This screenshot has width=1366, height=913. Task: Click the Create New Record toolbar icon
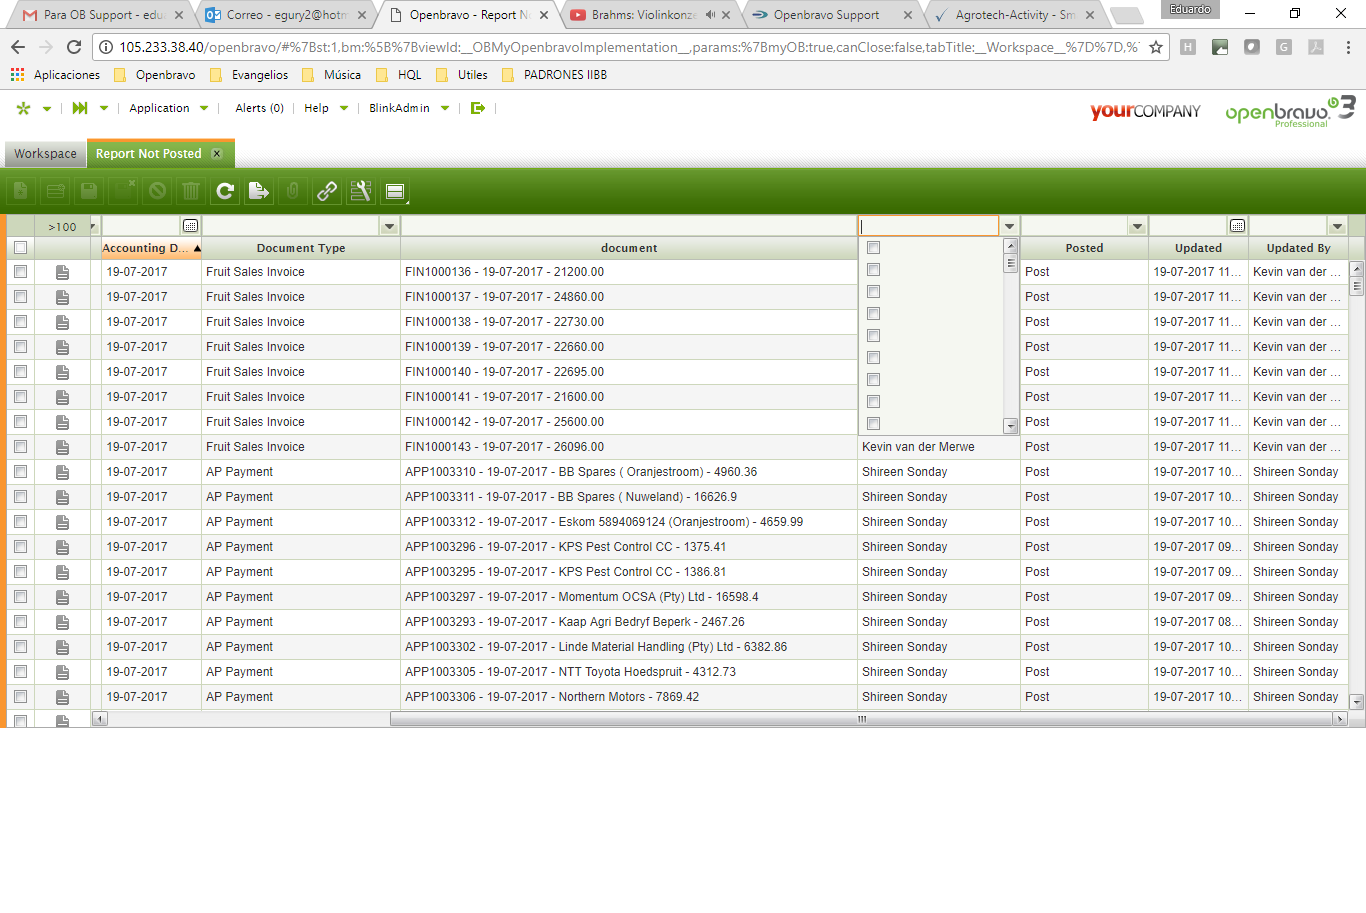pyautogui.click(x=21, y=191)
